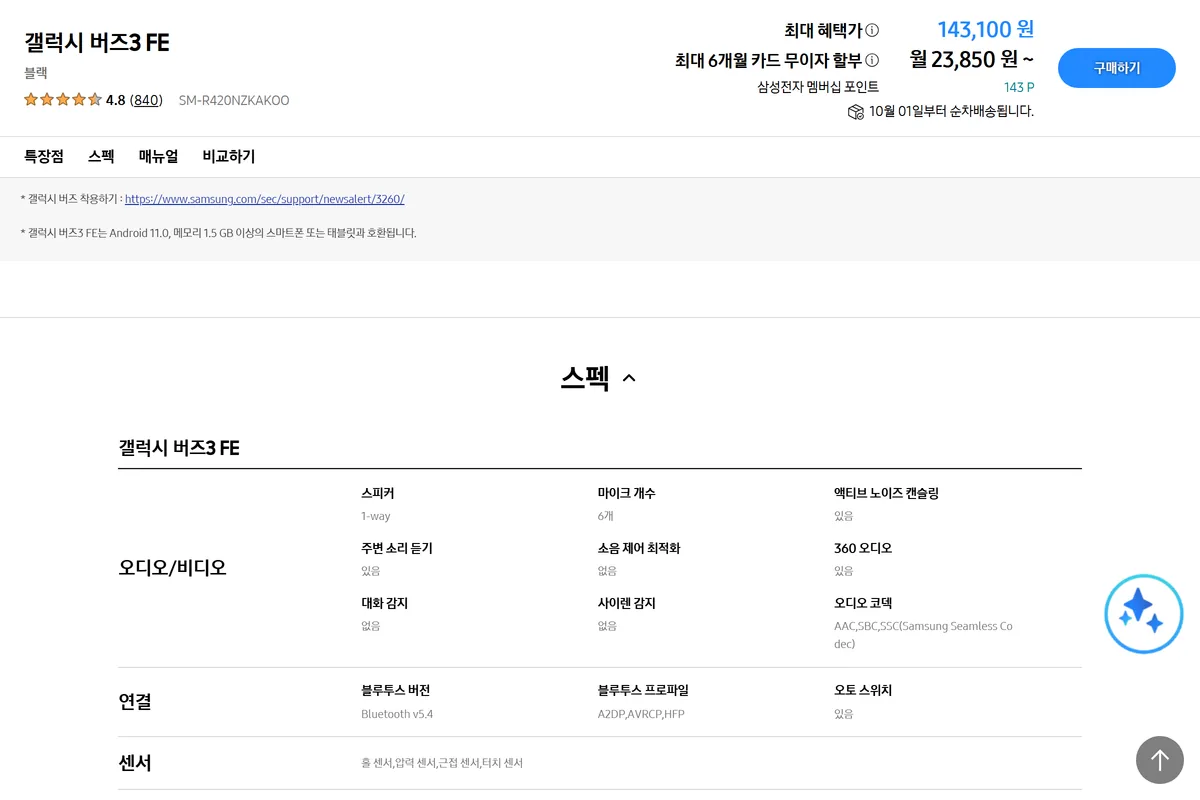Open the 스펙 tab
This screenshot has width=1200, height=800.
pos(101,156)
